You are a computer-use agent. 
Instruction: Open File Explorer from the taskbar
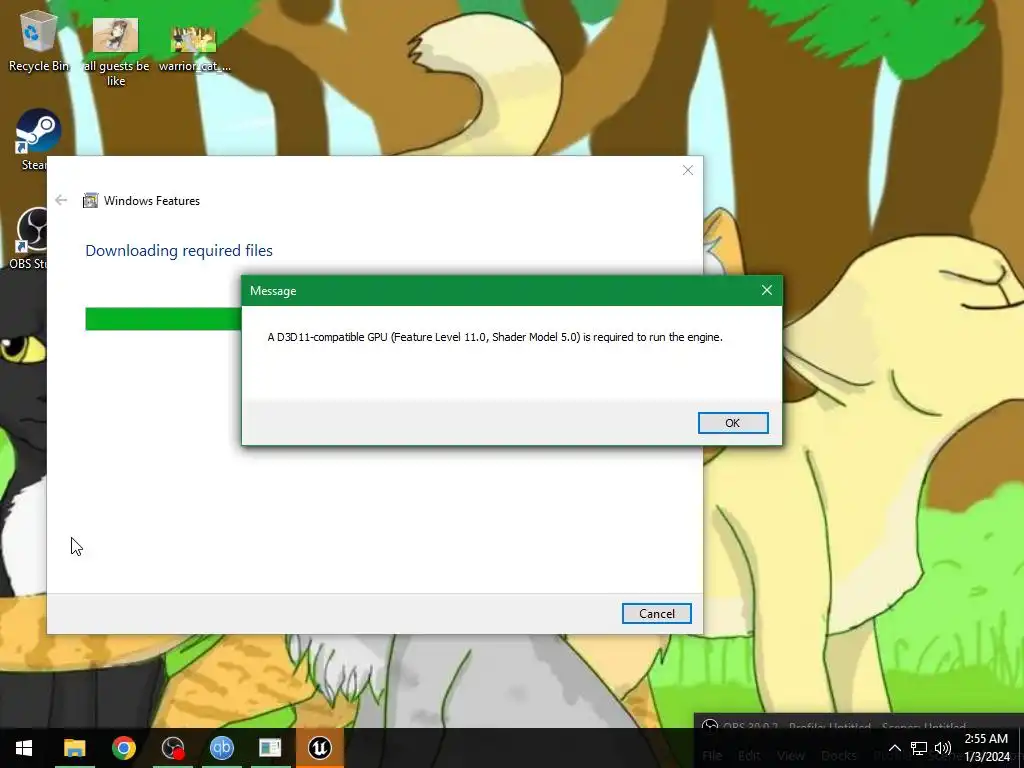[74, 748]
